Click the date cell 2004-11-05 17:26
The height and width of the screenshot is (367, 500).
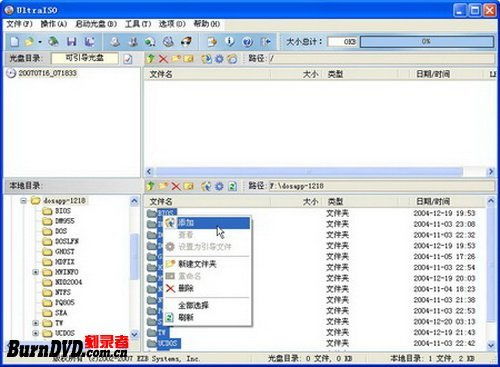tap(444, 256)
